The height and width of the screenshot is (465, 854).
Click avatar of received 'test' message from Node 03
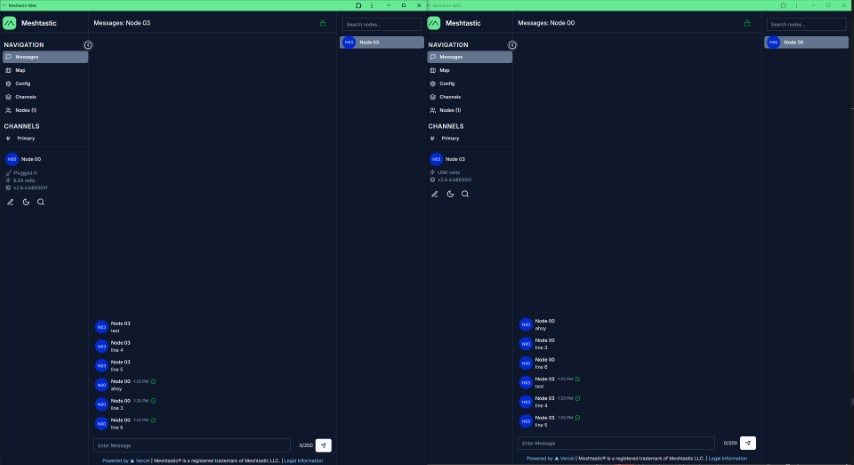click(101, 327)
